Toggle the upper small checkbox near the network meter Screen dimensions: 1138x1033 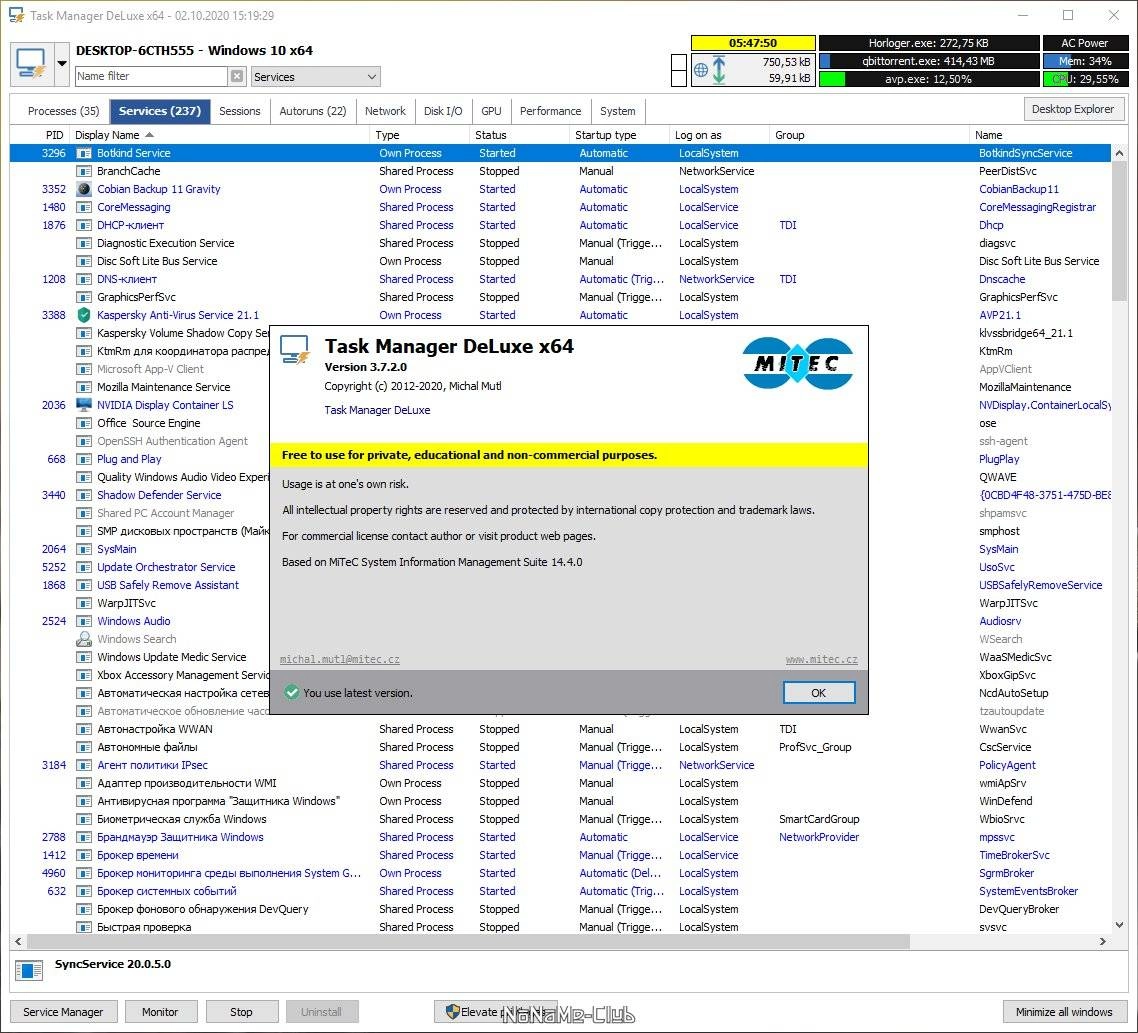pyautogui.click(x=679, y=62)
